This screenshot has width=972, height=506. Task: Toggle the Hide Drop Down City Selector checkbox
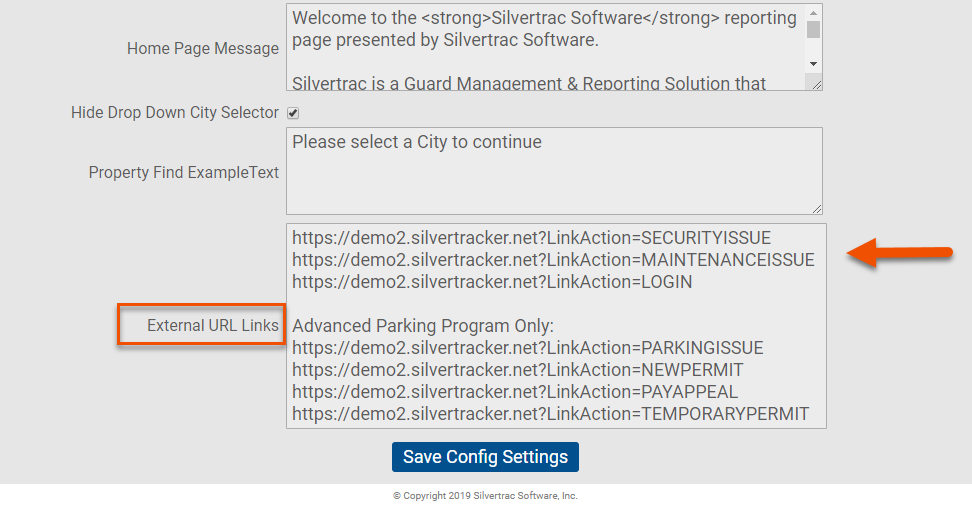click(293, 113)
